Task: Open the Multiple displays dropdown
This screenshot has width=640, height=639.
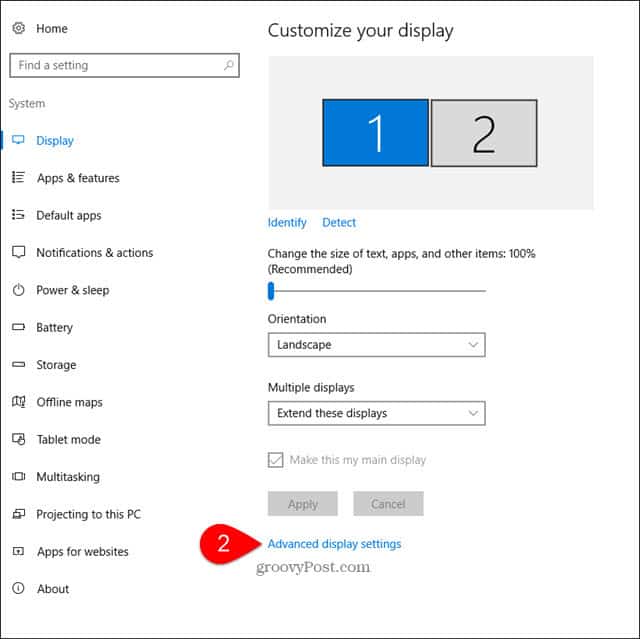Action: tap(376, 413)
